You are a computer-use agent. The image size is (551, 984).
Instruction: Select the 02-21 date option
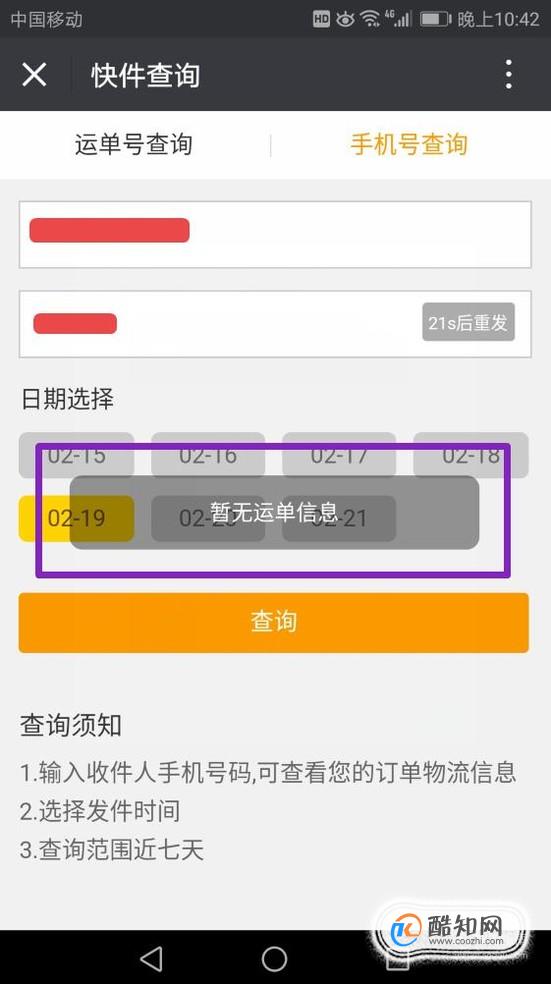point(339,518)
